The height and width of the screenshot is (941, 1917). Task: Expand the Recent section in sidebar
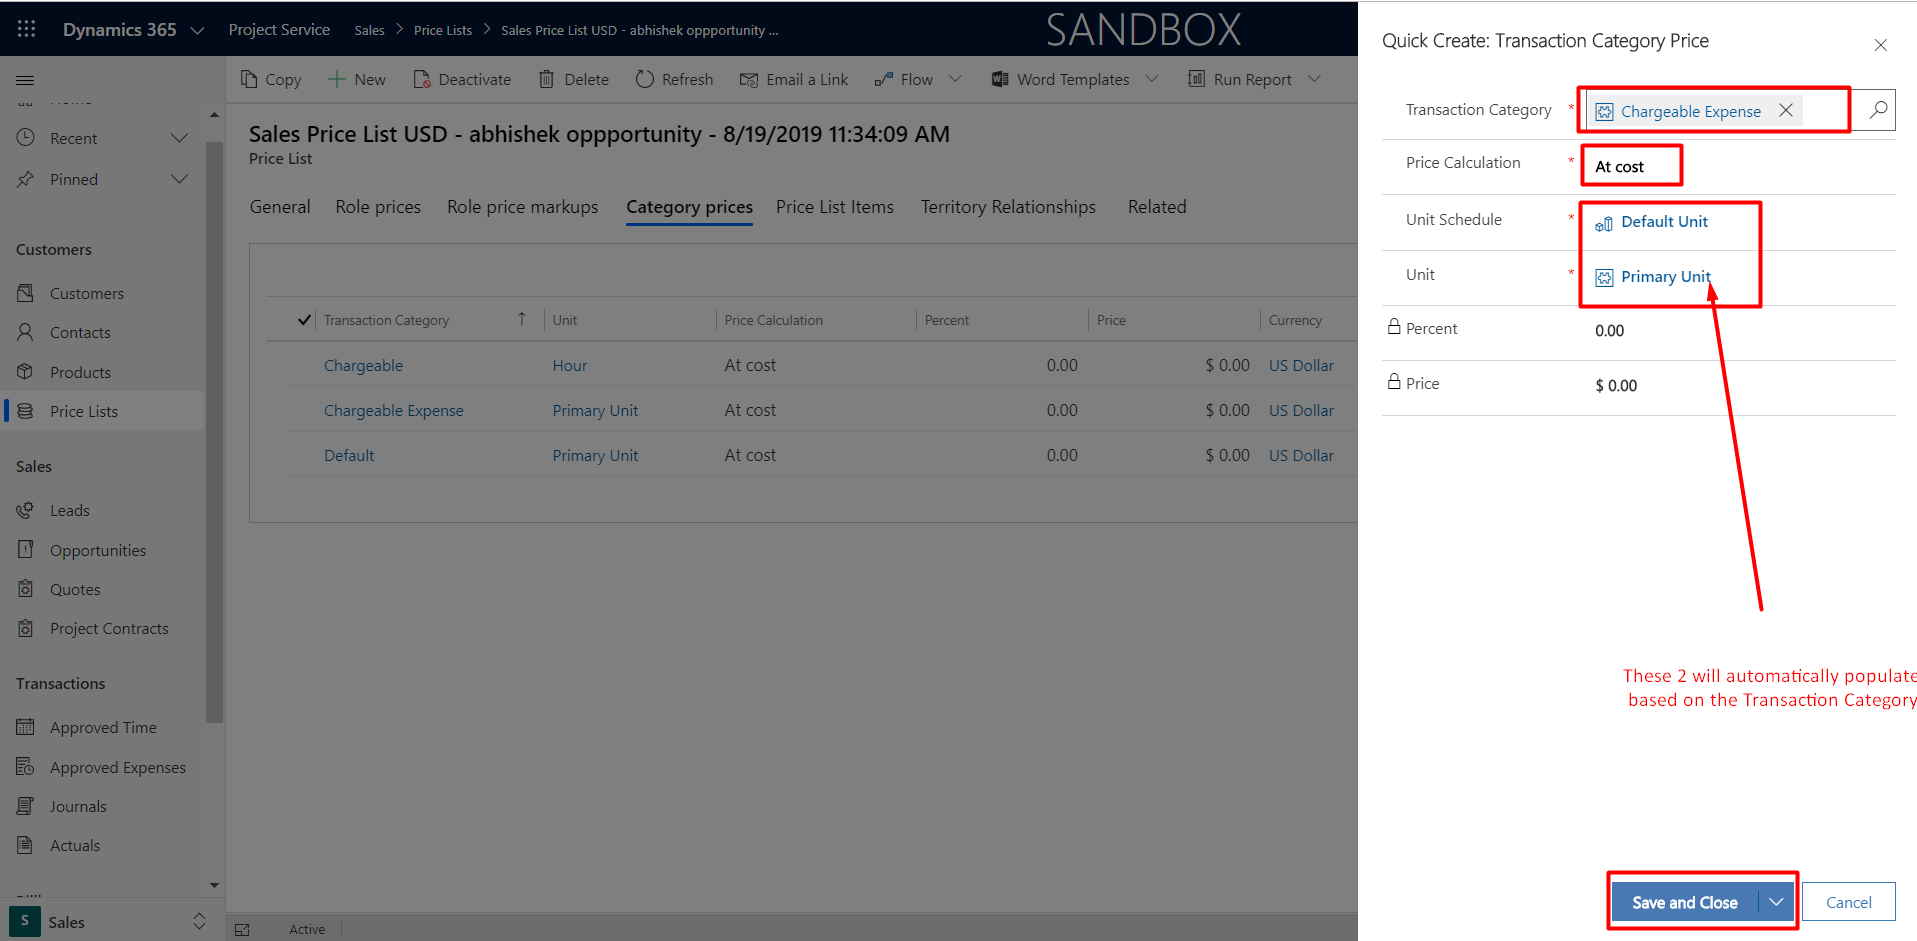(179, 138)
